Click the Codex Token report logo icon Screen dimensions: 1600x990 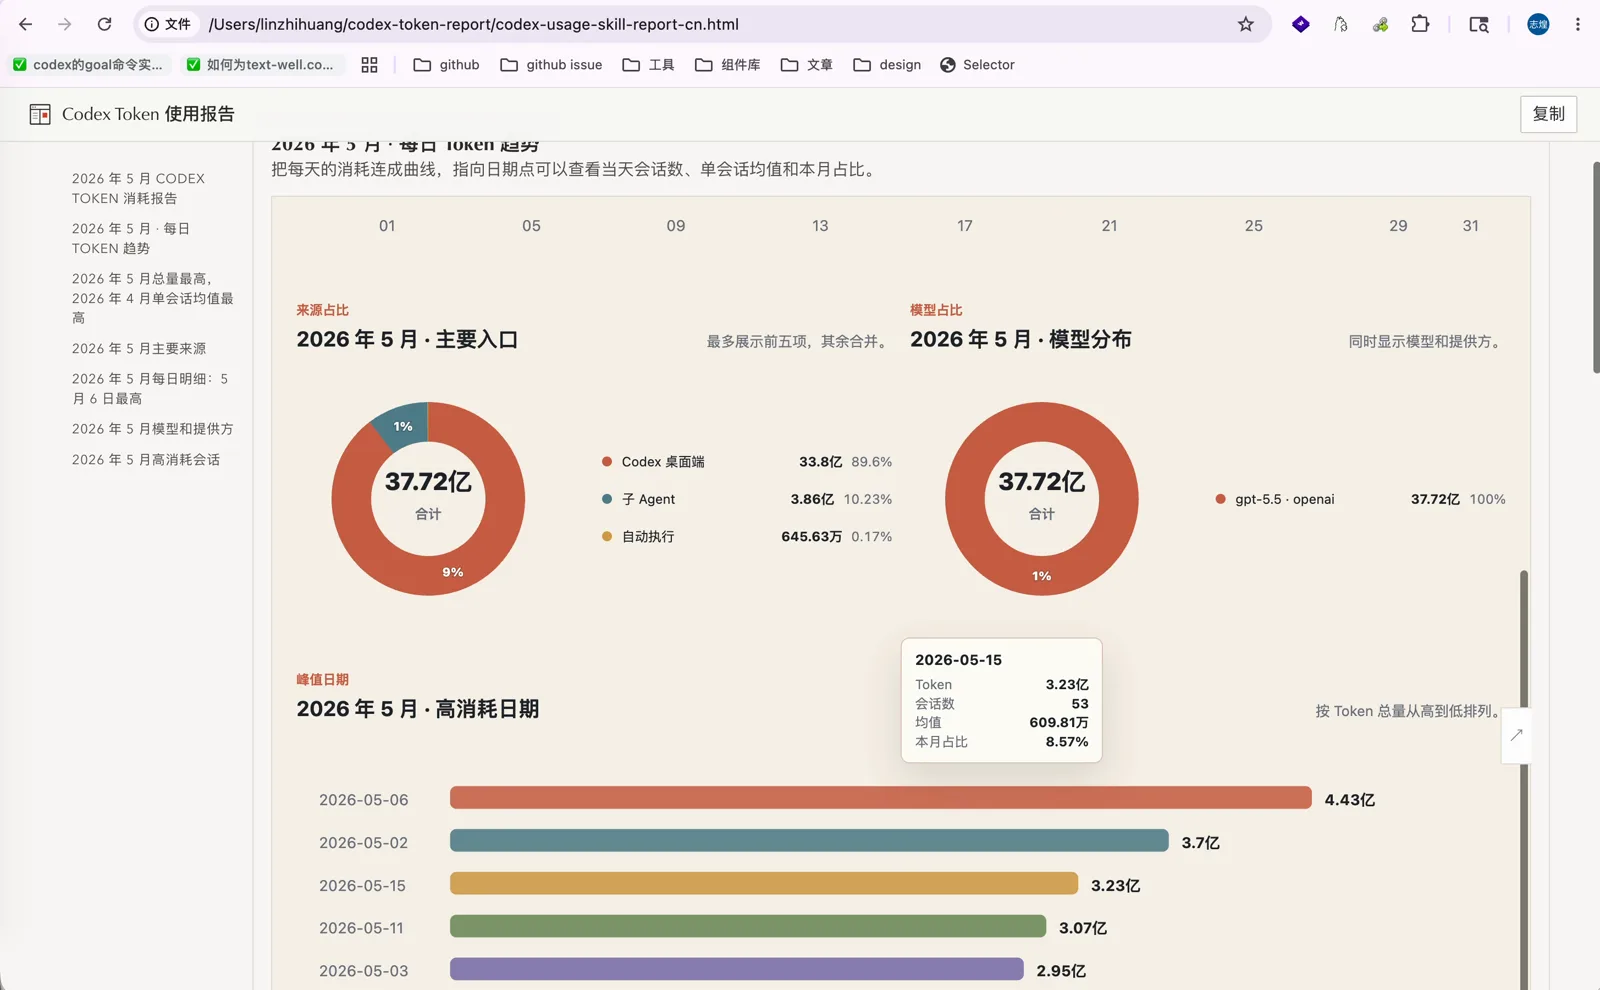[x=40, y=114]
